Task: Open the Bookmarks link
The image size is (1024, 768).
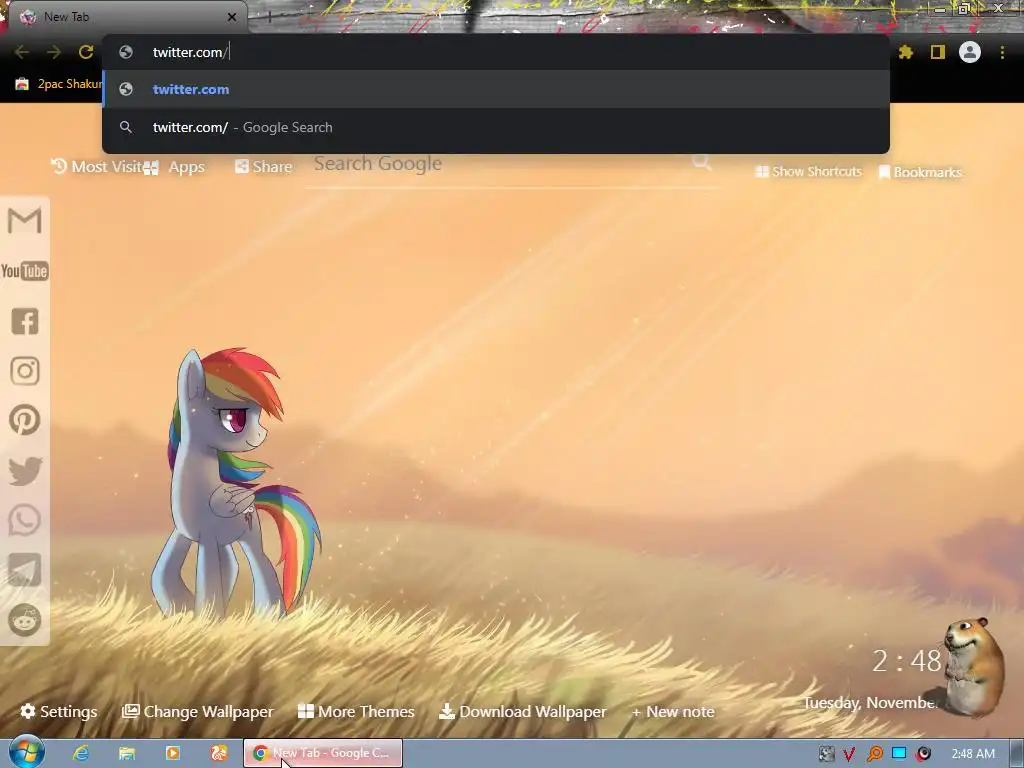Action: (921, 172)
